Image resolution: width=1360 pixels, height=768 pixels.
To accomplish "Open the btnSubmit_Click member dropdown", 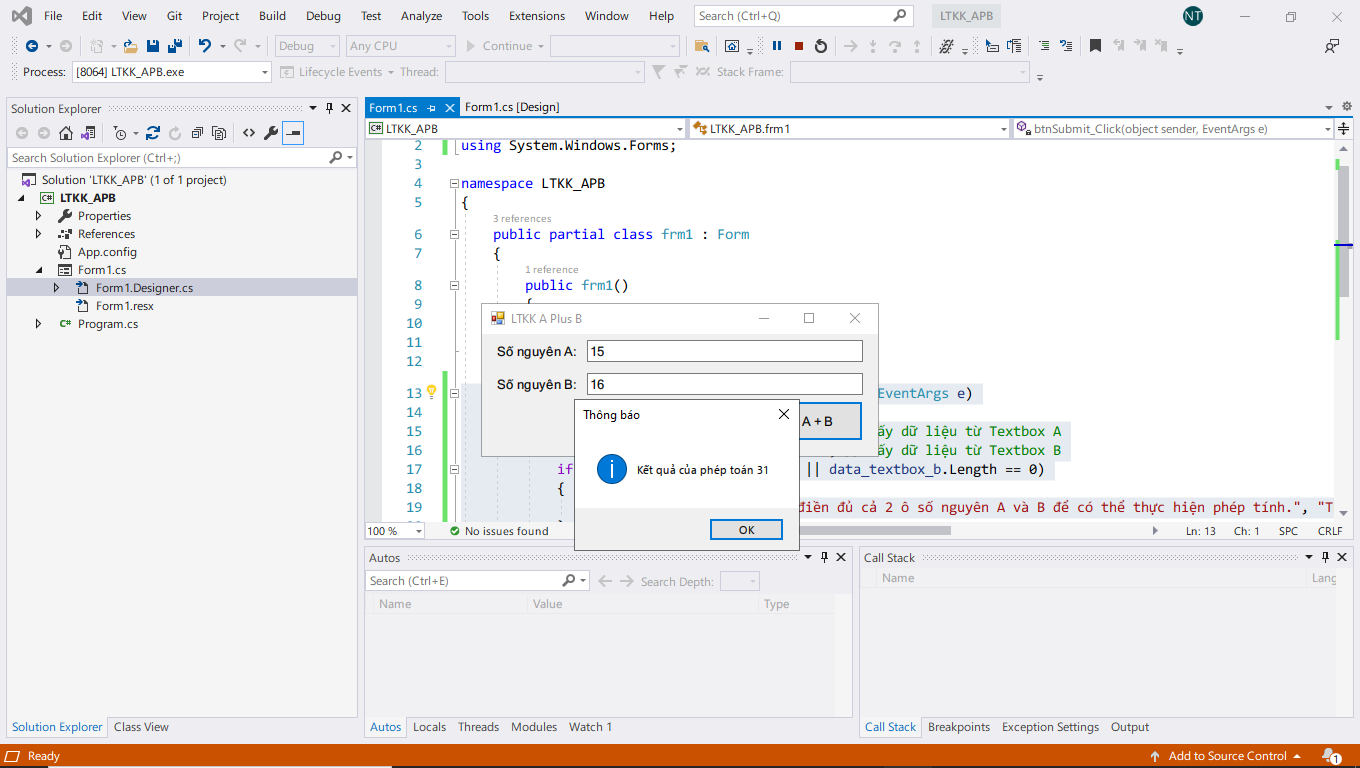I will click(1328, 129).
